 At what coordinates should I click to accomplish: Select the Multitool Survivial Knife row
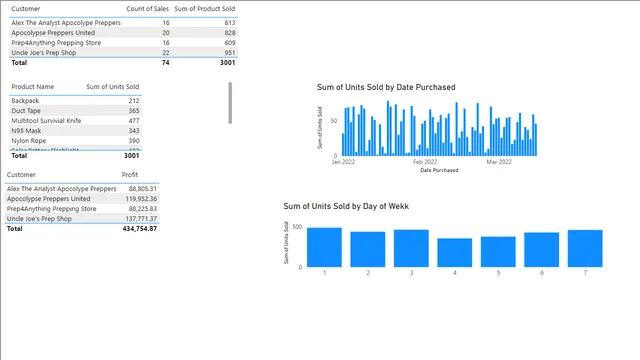[76, 121]
